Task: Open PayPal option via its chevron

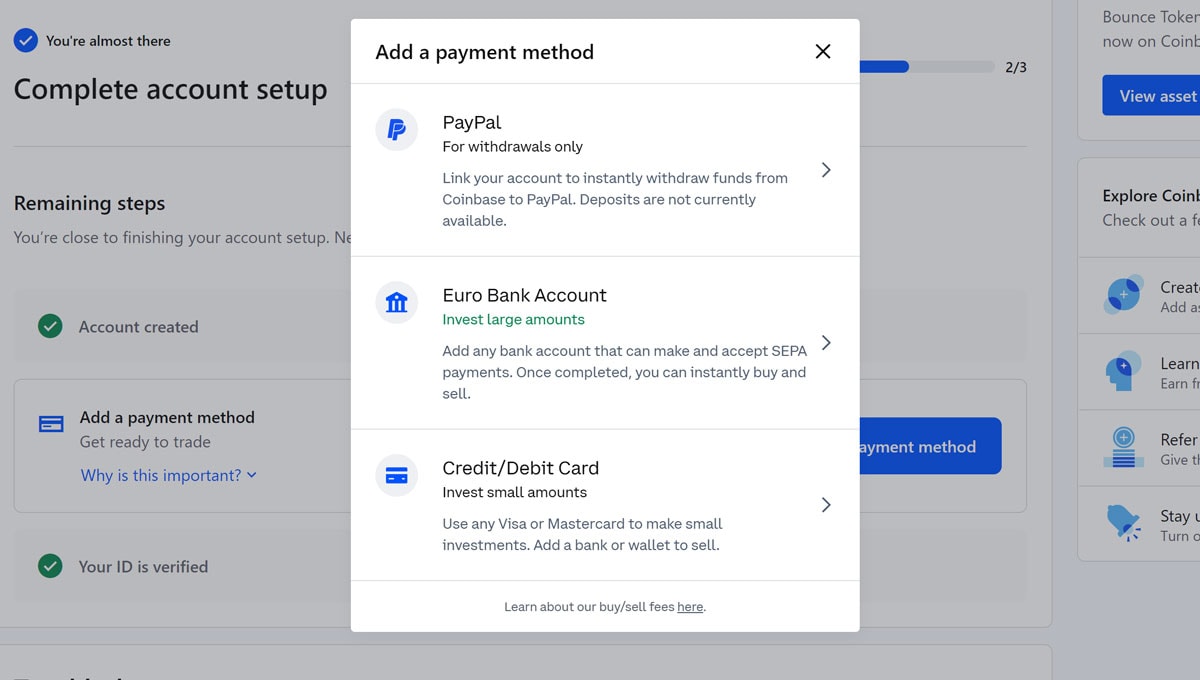Action: 826,170
